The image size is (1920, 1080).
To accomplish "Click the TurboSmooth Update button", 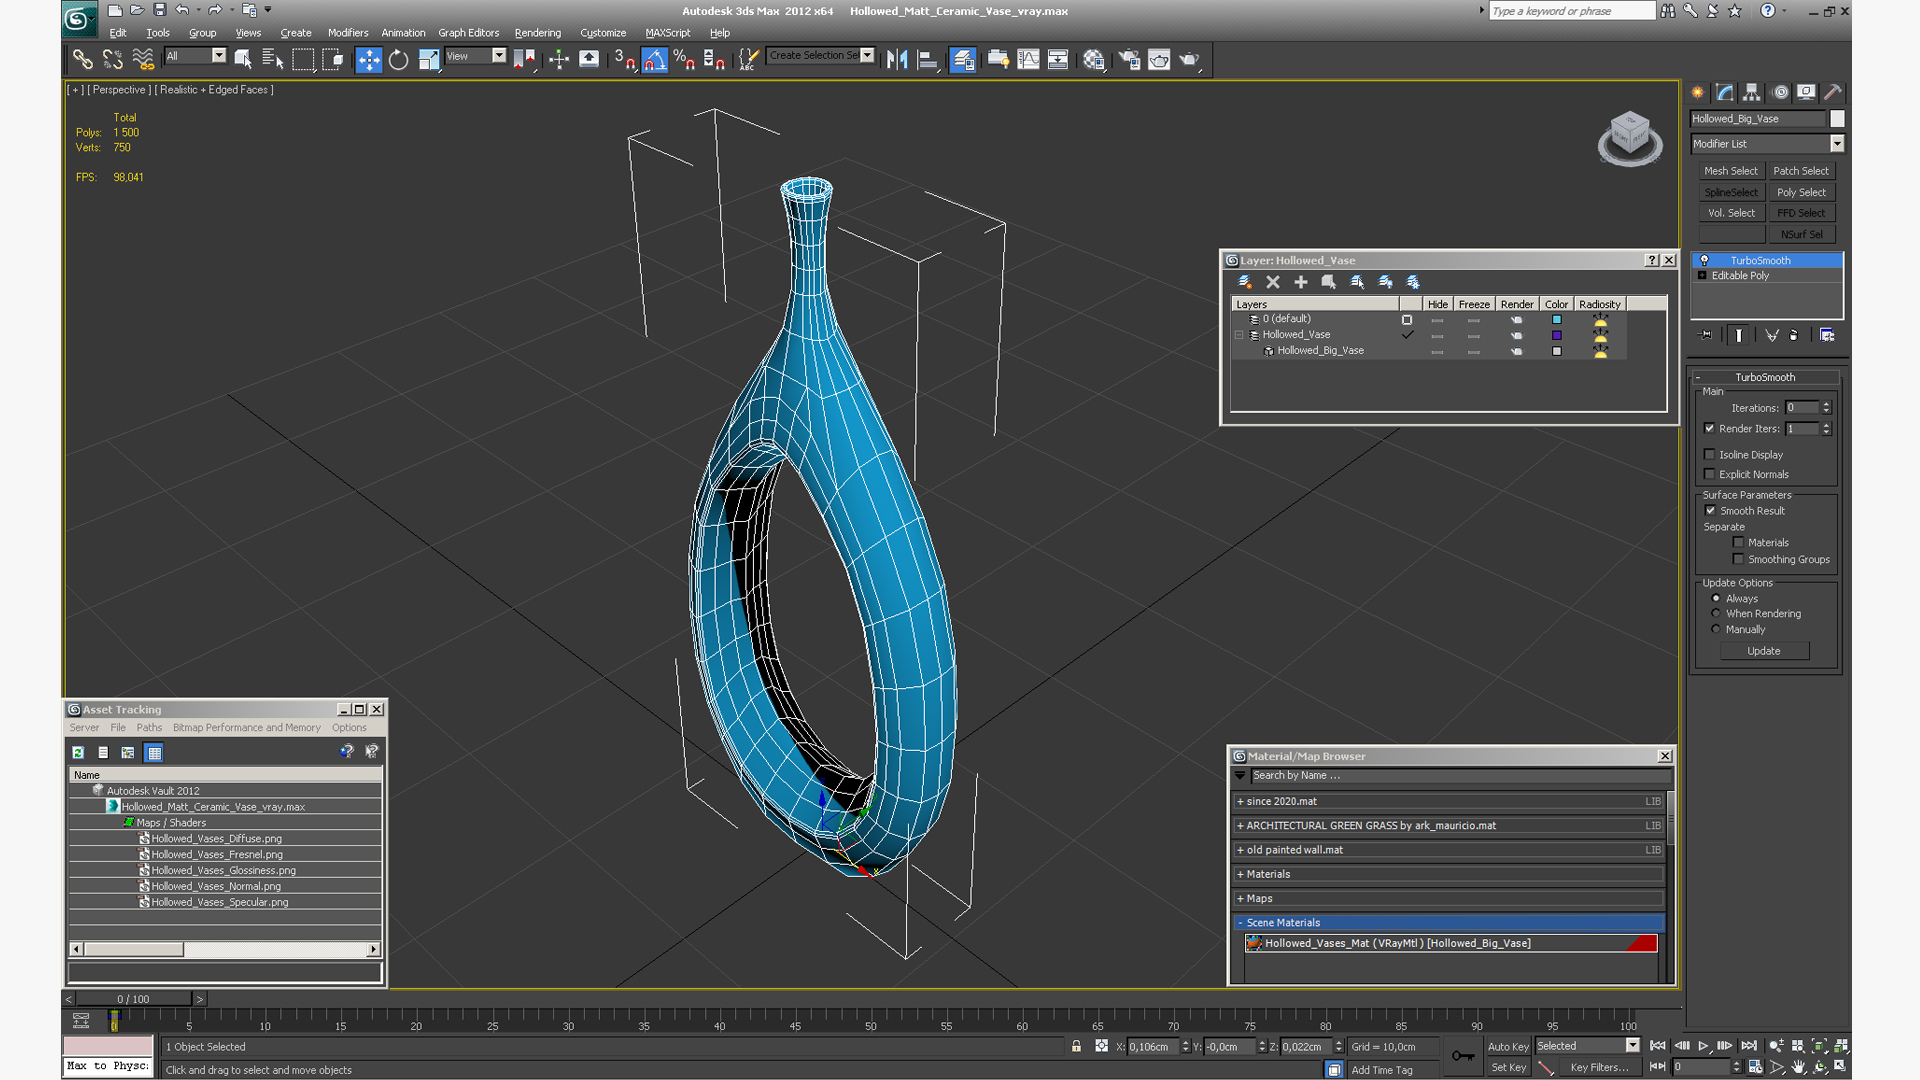I will coord(1764,651).
